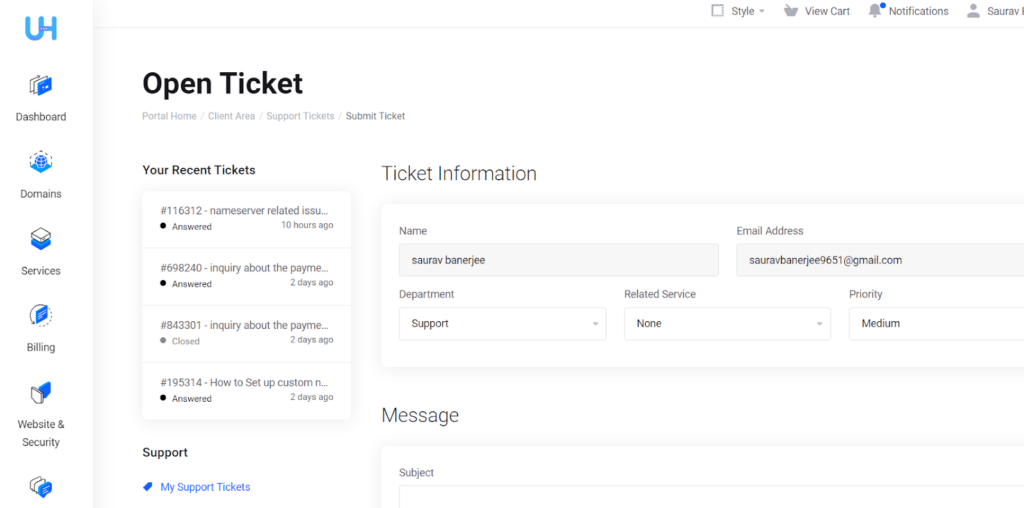Click the Submit Ticket breadcrumb text
Image resolution: width=1024 pixels, height=508 pixels.
(x=376, y=116)
